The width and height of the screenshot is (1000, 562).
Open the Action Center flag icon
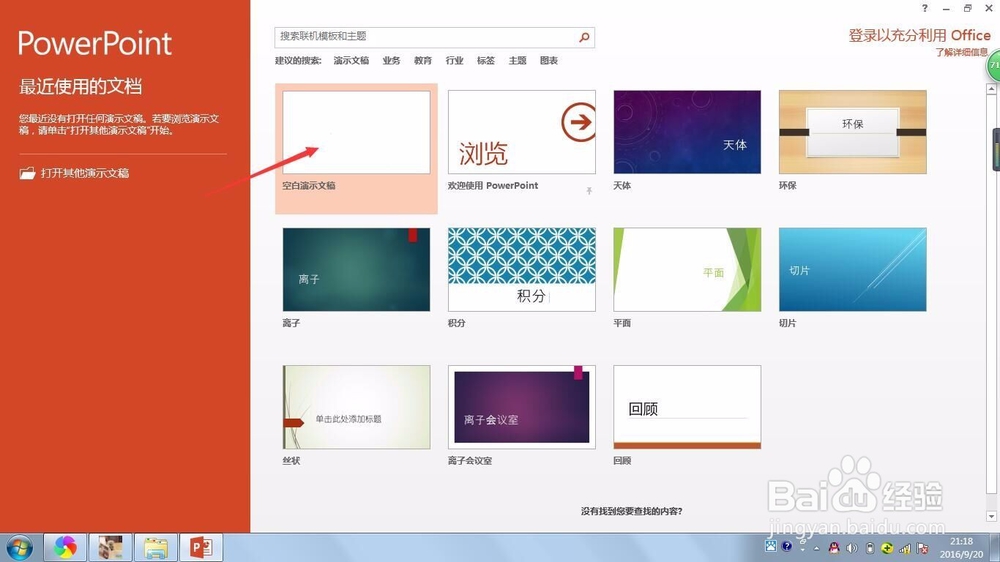tap(922, 549)
